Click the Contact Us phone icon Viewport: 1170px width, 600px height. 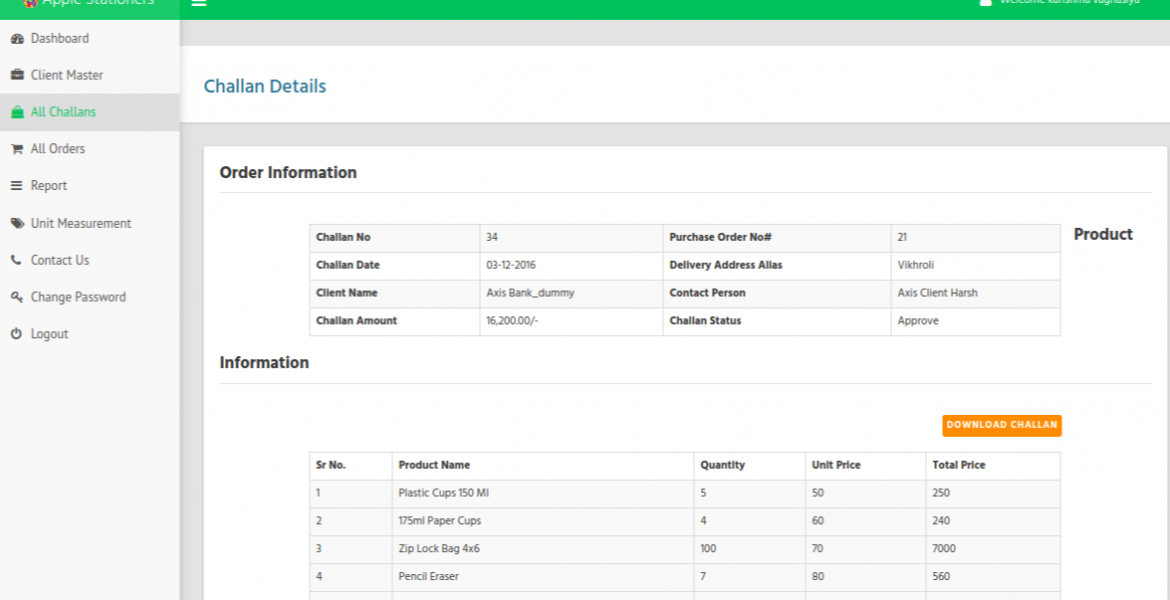[16, 260]
